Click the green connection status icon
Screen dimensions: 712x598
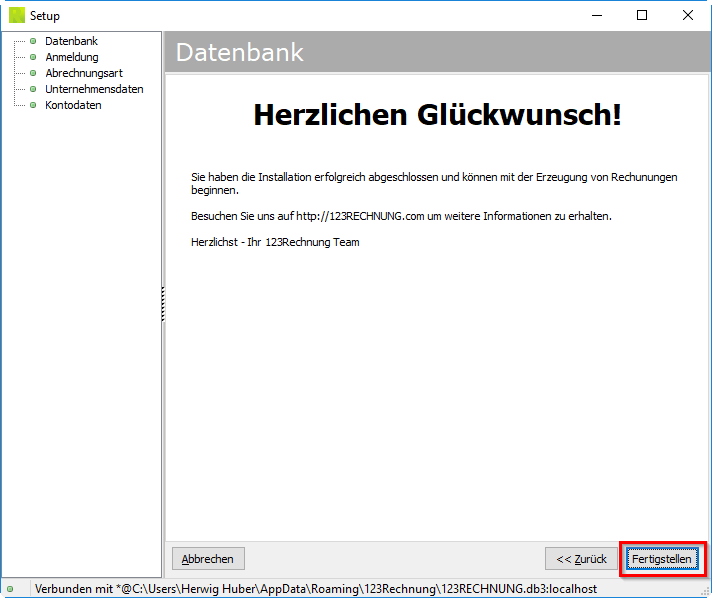(x=10, y=589)
